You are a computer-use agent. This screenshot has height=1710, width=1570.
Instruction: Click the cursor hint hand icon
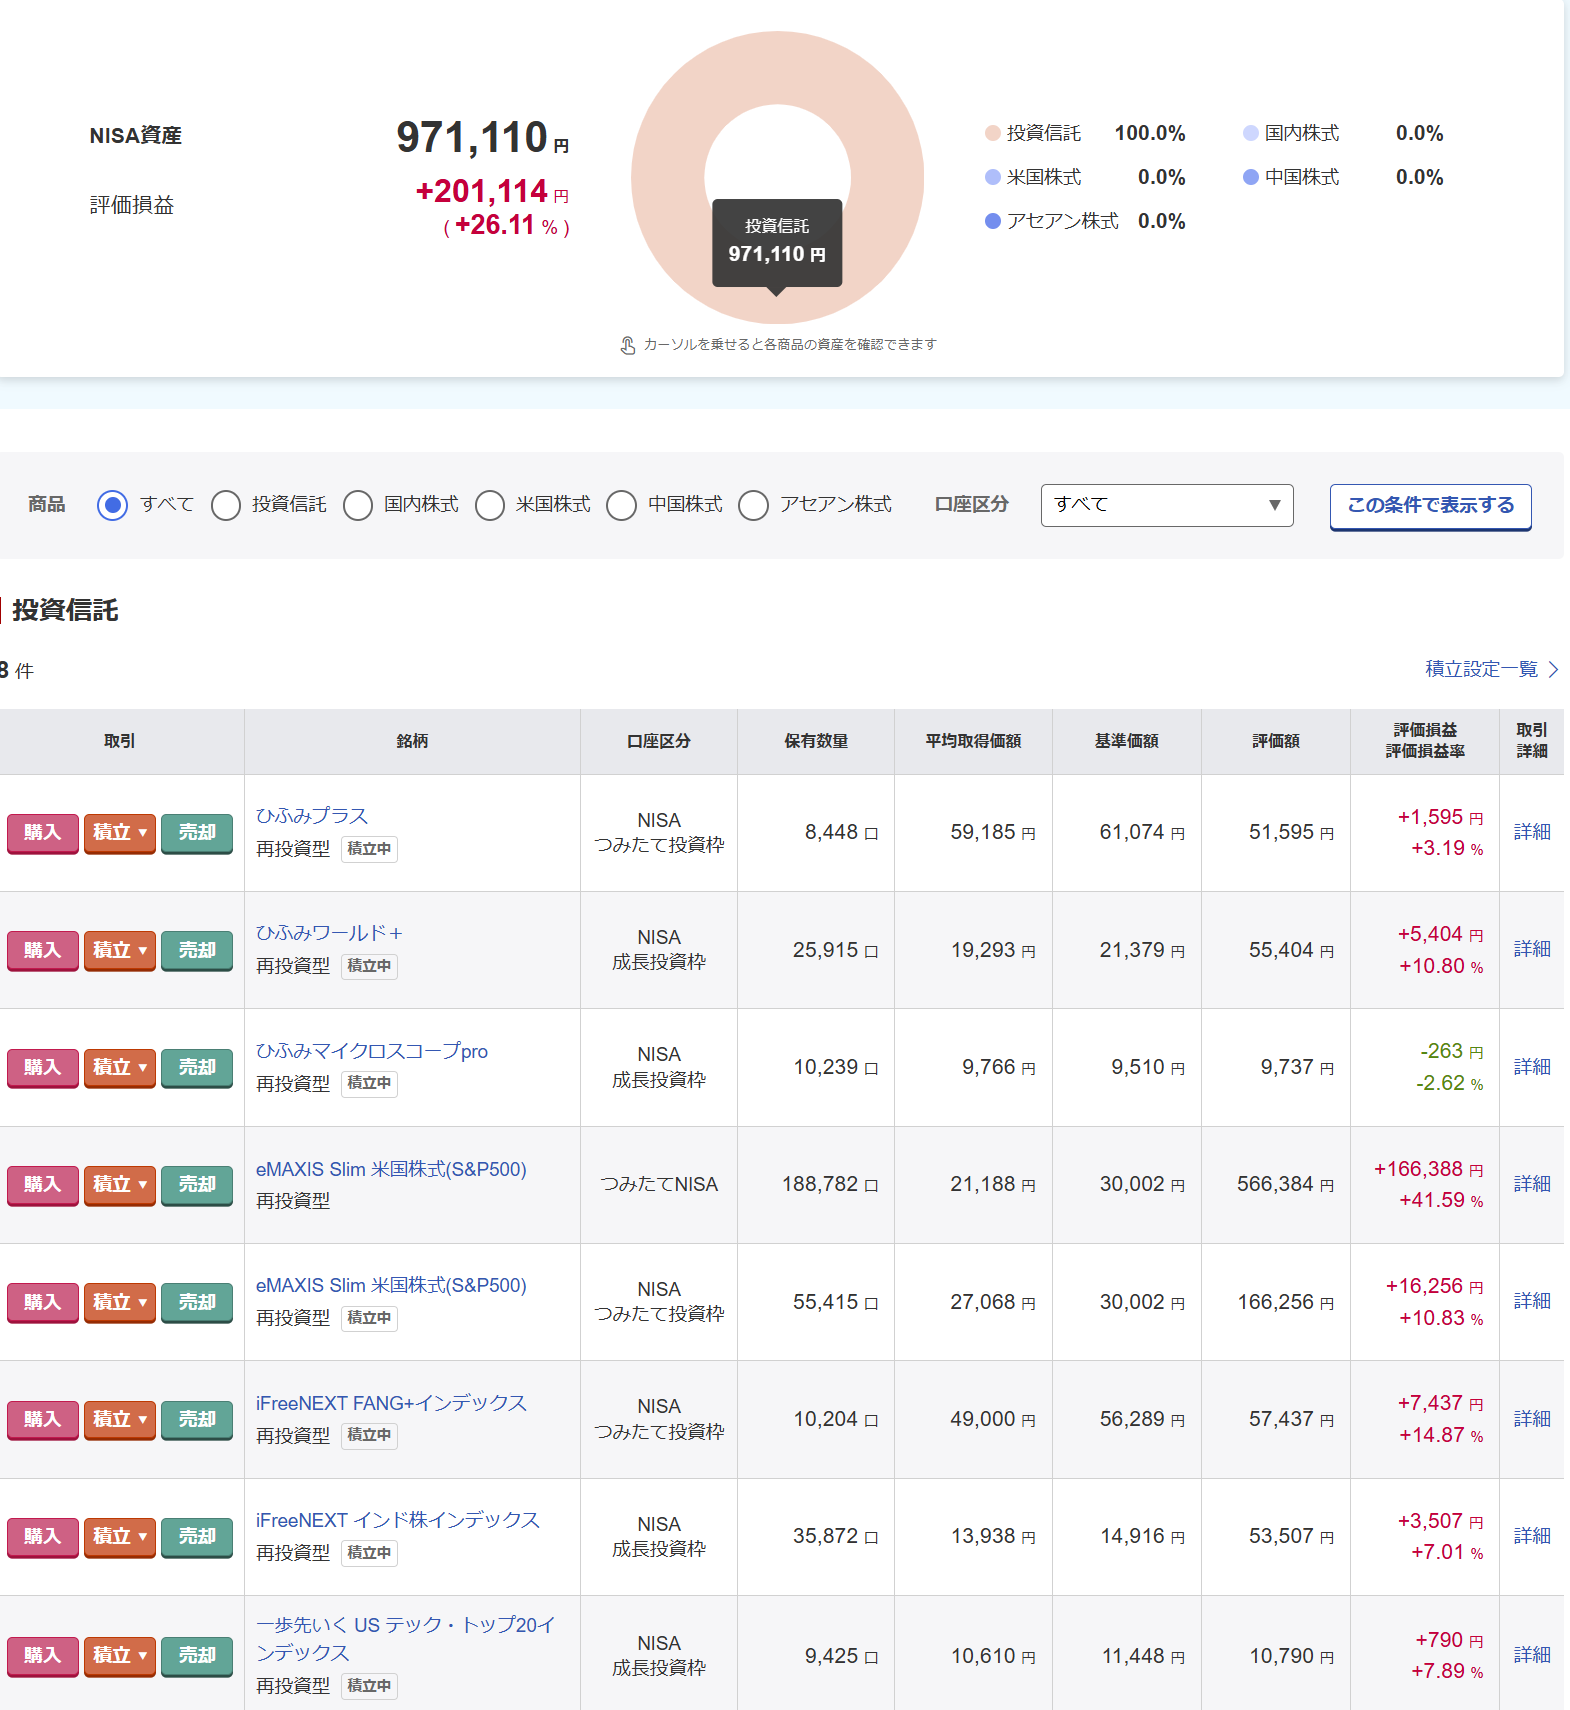[628, 345]
